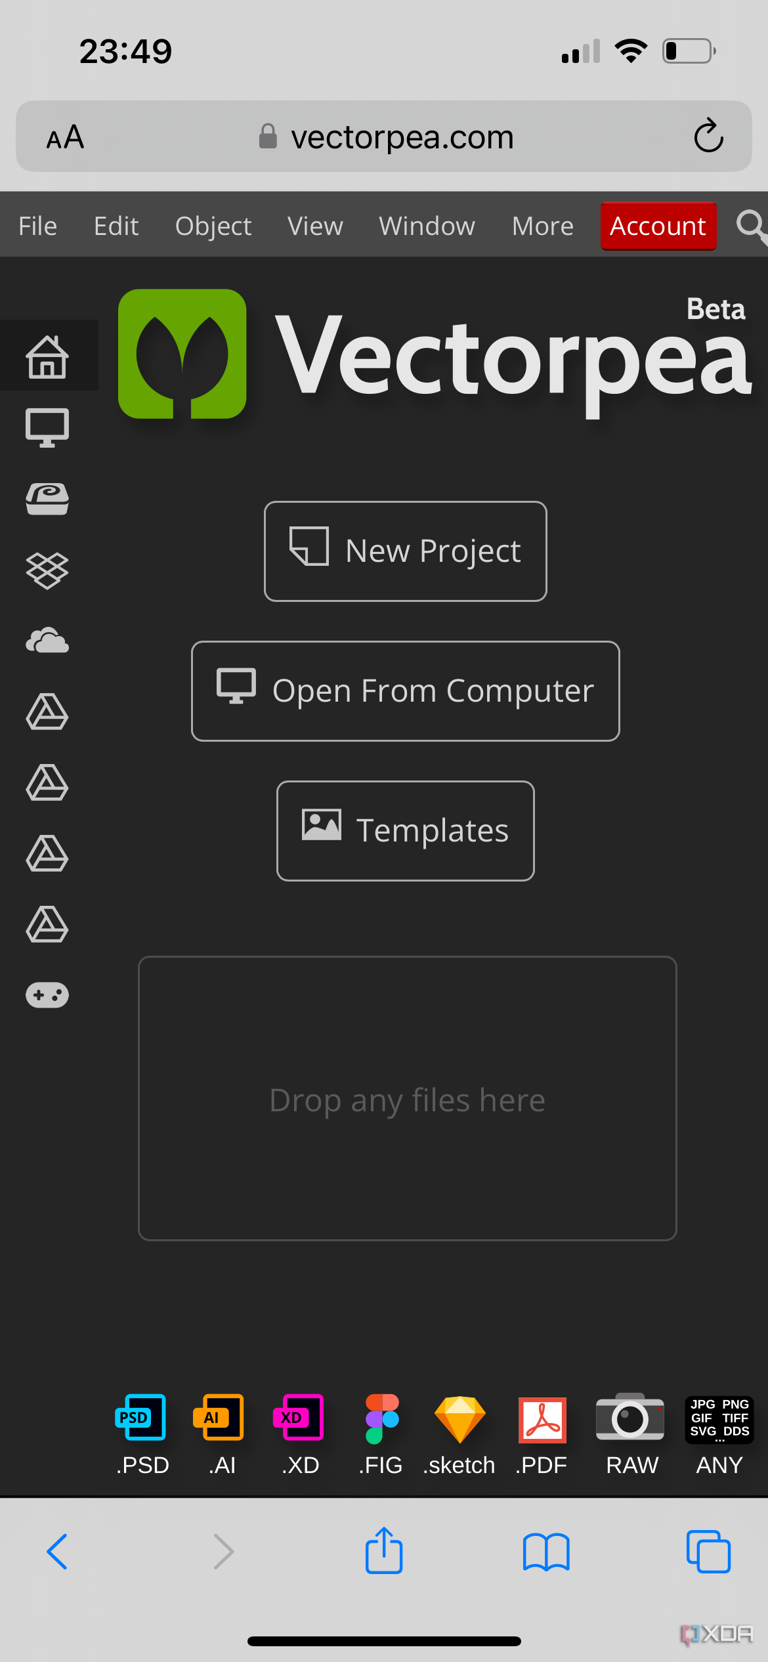Select the .FIG Figma format icon

tap(381, 1418)
